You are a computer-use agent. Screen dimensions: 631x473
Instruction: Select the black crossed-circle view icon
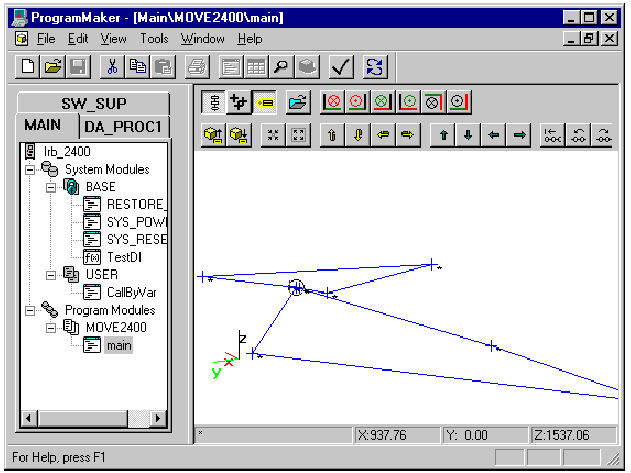(433, 103)
